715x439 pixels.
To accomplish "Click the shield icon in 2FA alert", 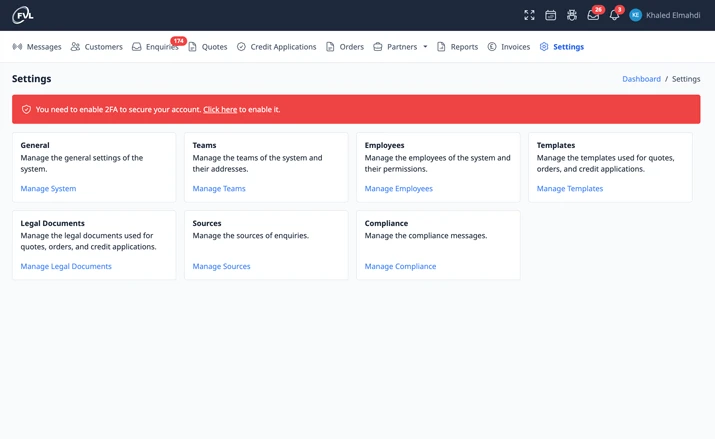I will (26, 109).
